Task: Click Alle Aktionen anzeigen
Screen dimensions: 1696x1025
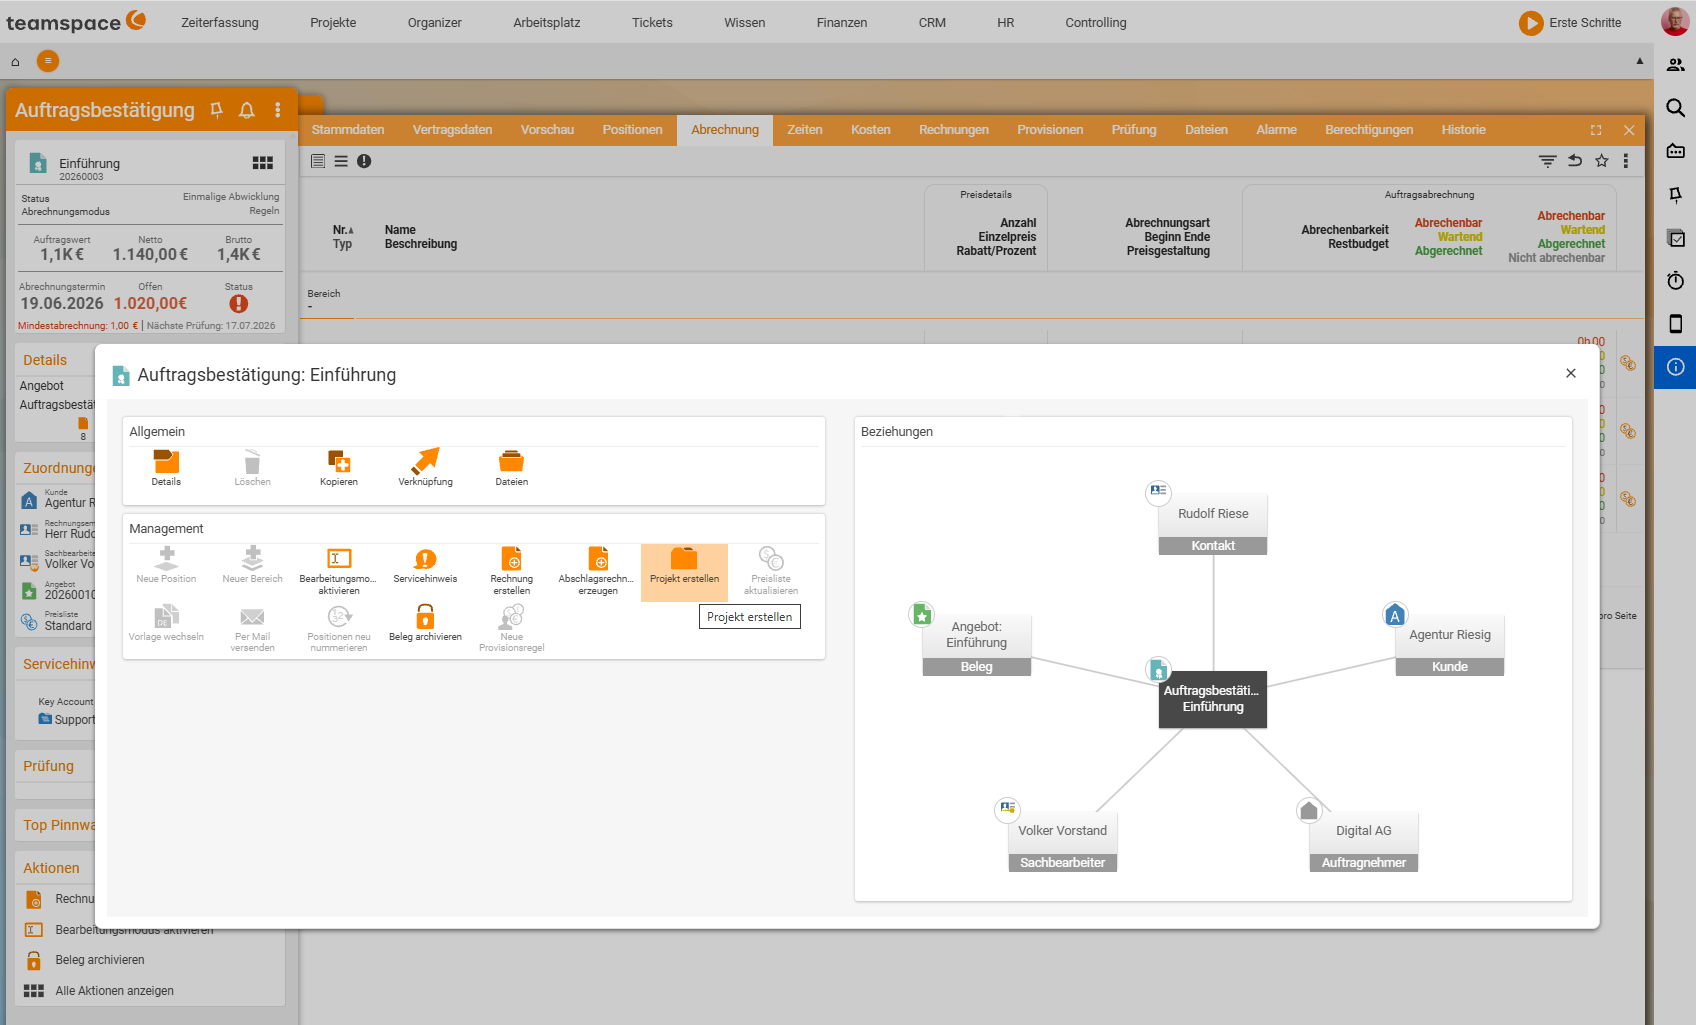Action: click(x=115, y=991)
